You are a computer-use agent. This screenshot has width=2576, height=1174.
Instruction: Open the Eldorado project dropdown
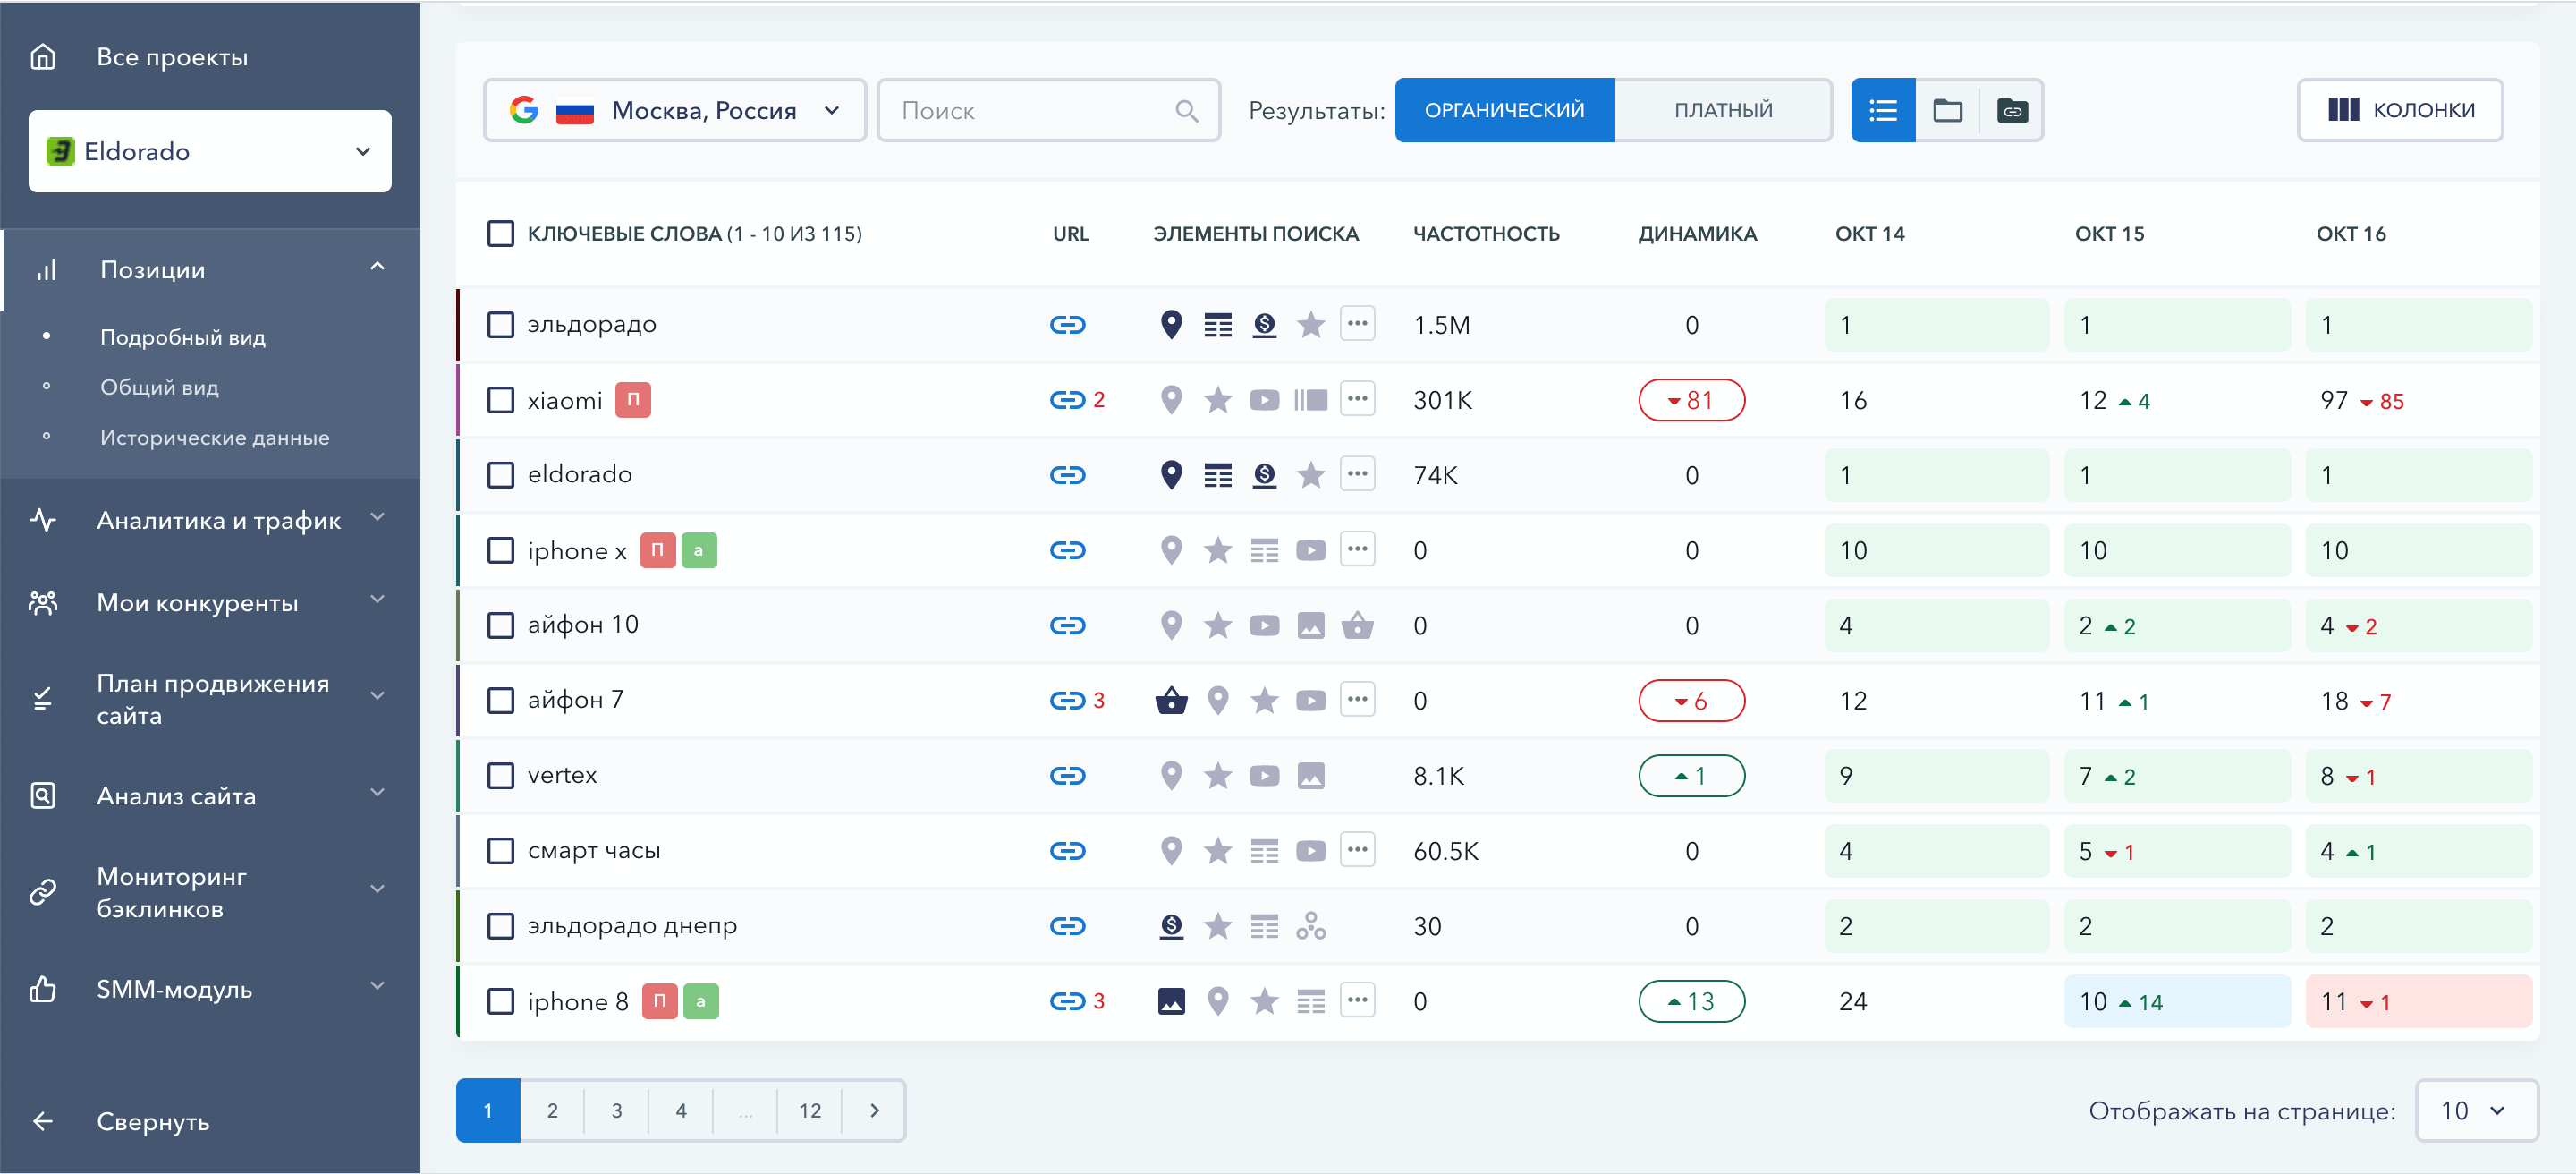click(210, 151)
